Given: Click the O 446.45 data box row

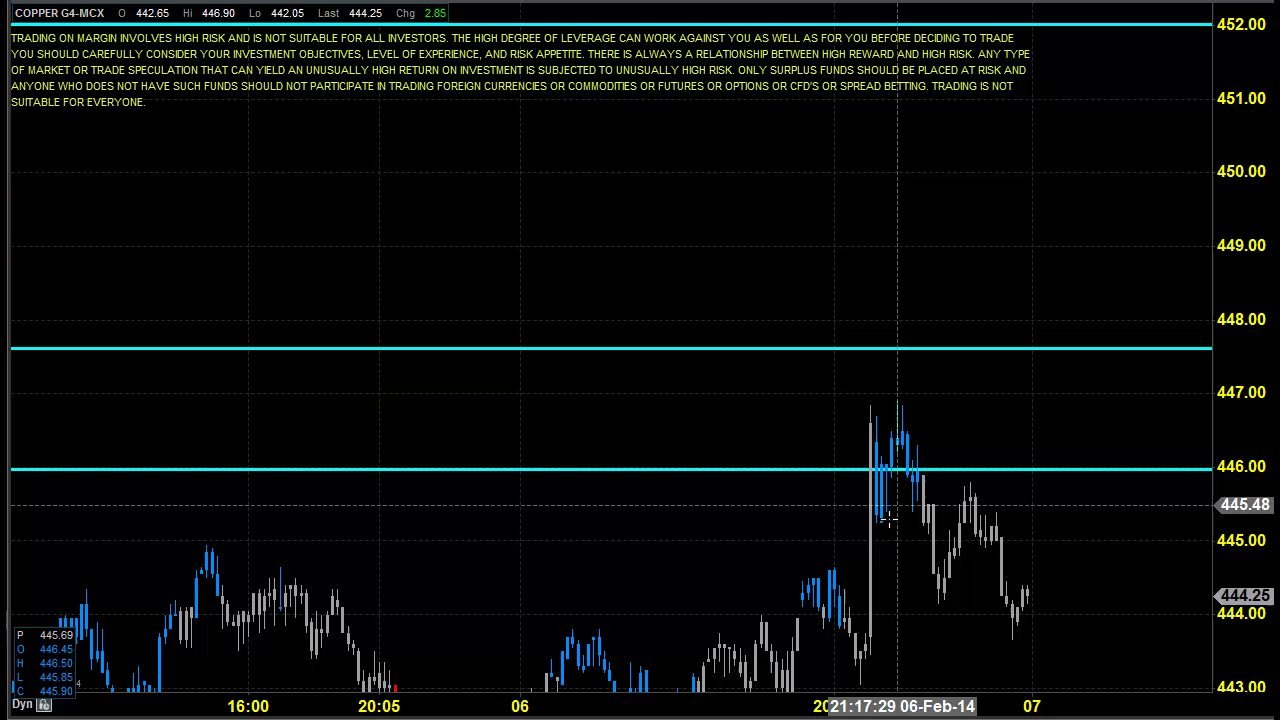Looking at the screenshot, I should tap(44, 650).
